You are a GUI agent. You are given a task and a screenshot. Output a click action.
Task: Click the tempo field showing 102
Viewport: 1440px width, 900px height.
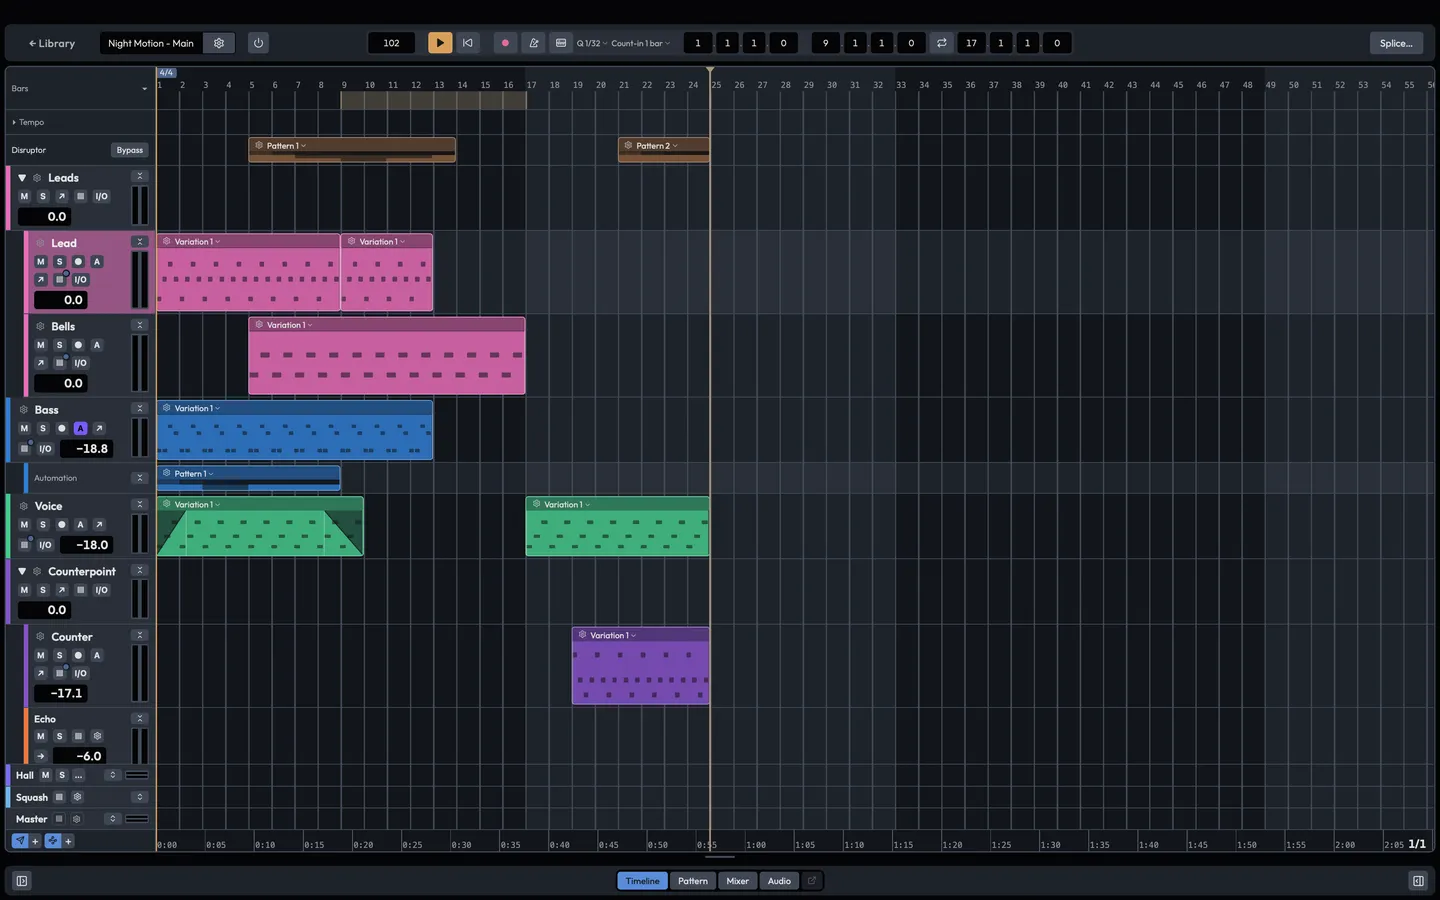[x=391, y=43]
